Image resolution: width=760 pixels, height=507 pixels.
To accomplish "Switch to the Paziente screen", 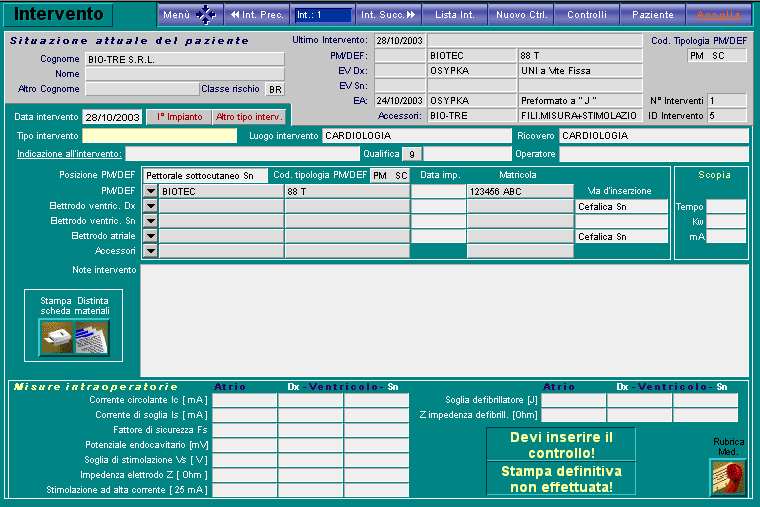I will tap(653, 15).
